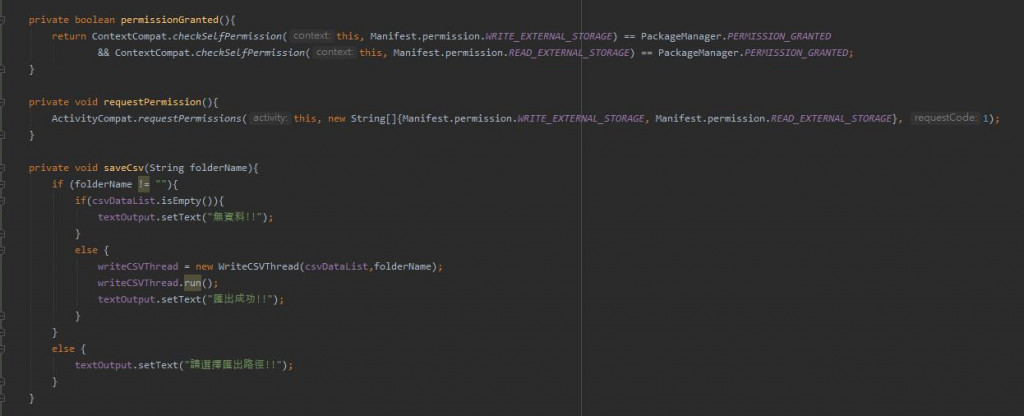
Task: Click the context hint on the return line
Action: (x=311, y=36)
